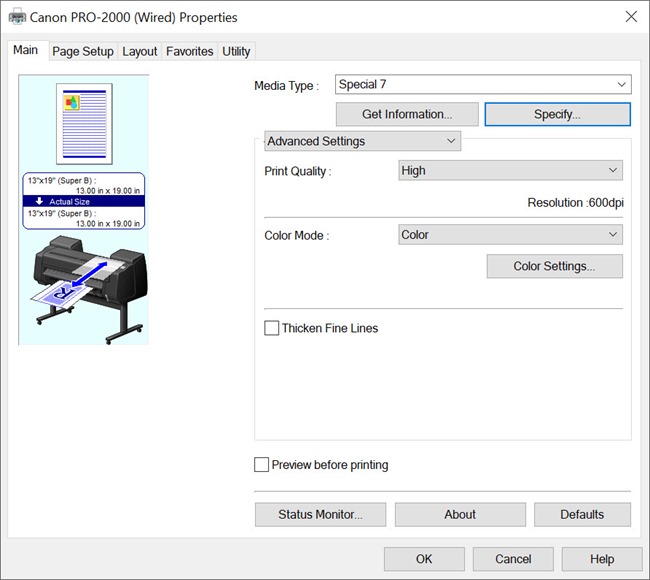Click the page layout preview thumbnail
650x580 pixels.
pos(84,124)
